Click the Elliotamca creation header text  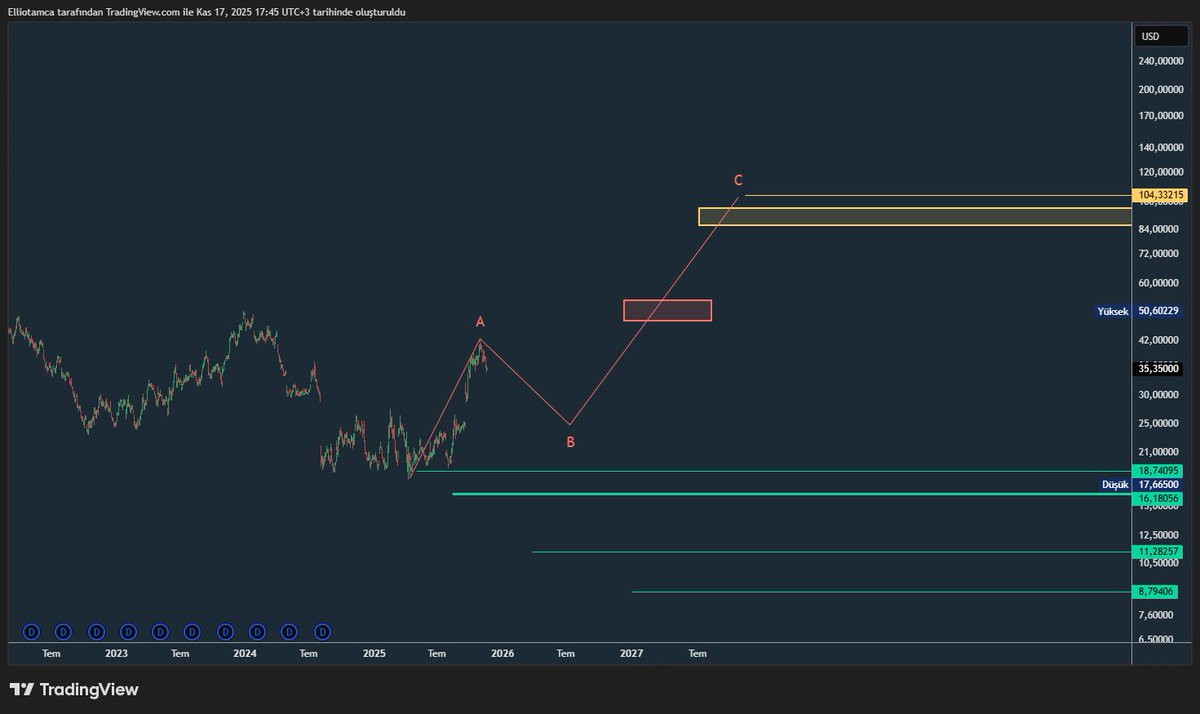[207, 11]
